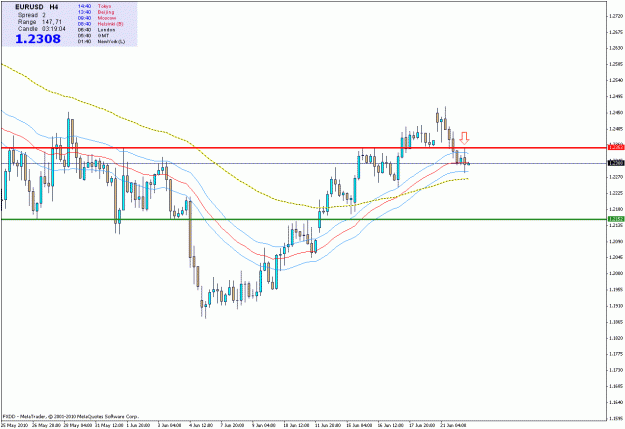Viewport: 625px width, 429px height.
Task: Click the Beijing clock row
Action: pos(96,12)
